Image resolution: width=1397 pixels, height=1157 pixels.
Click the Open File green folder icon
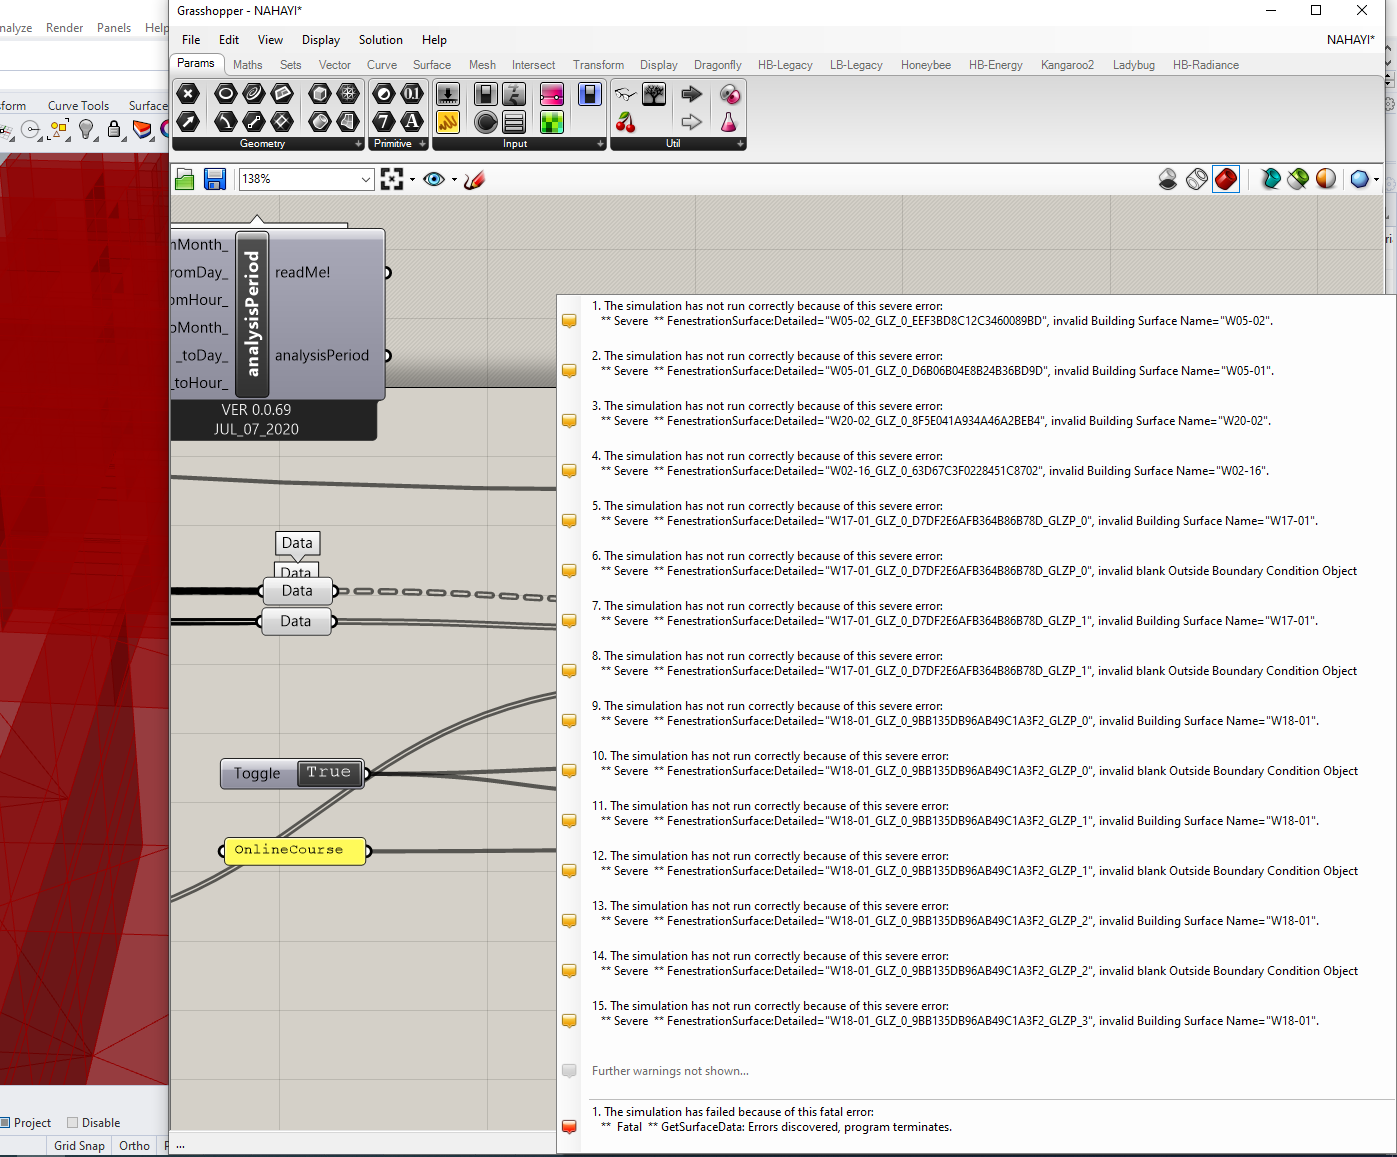(185, 179)
